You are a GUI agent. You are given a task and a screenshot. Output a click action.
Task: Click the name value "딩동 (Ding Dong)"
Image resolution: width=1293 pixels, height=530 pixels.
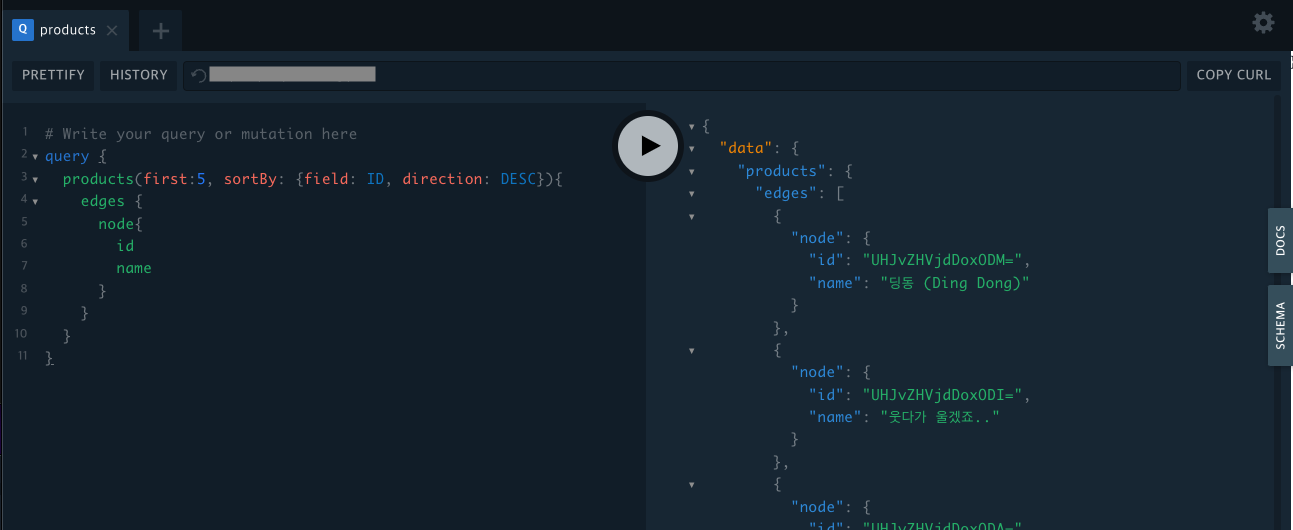point(954,283)
